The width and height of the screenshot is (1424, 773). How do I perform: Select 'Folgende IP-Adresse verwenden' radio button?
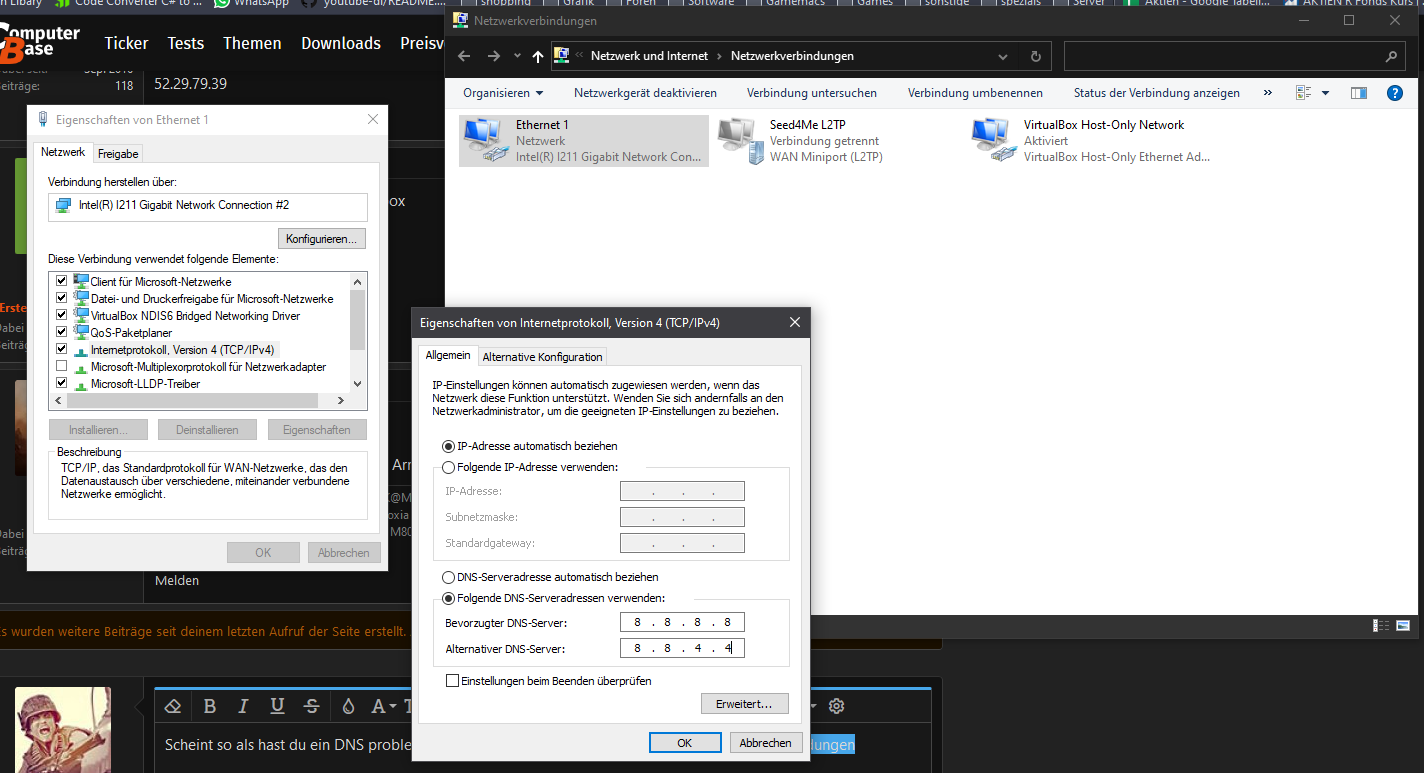click(x=448, y=467)
